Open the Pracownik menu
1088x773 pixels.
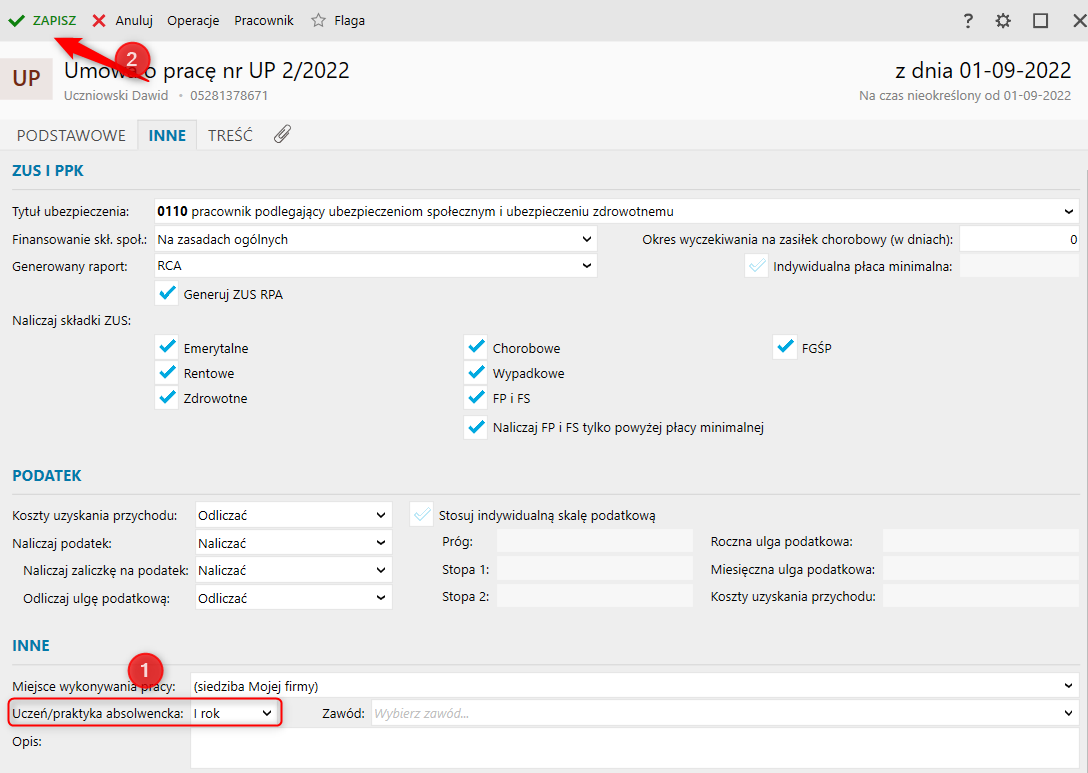(264, 21)
